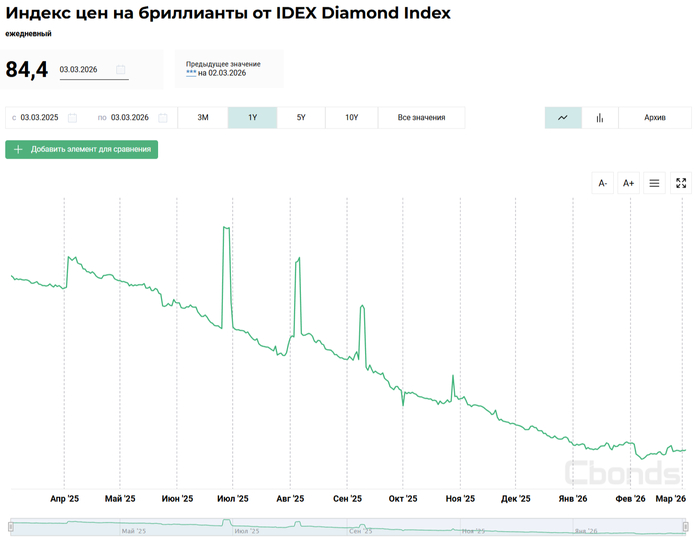Open calendar for end date 03.03.2026
Image resolution: width=700 pixels, height=544 pixels.
160,118
